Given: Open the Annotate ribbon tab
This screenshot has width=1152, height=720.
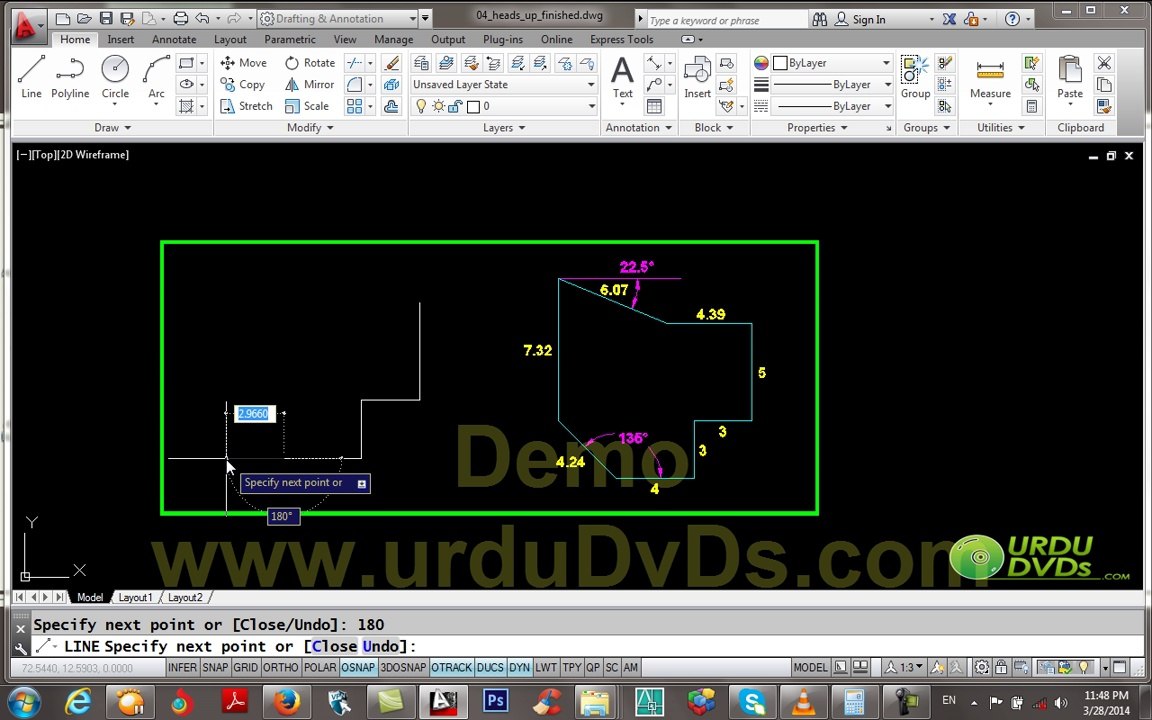Looking at the screenshot, I should tap(174, 40).
